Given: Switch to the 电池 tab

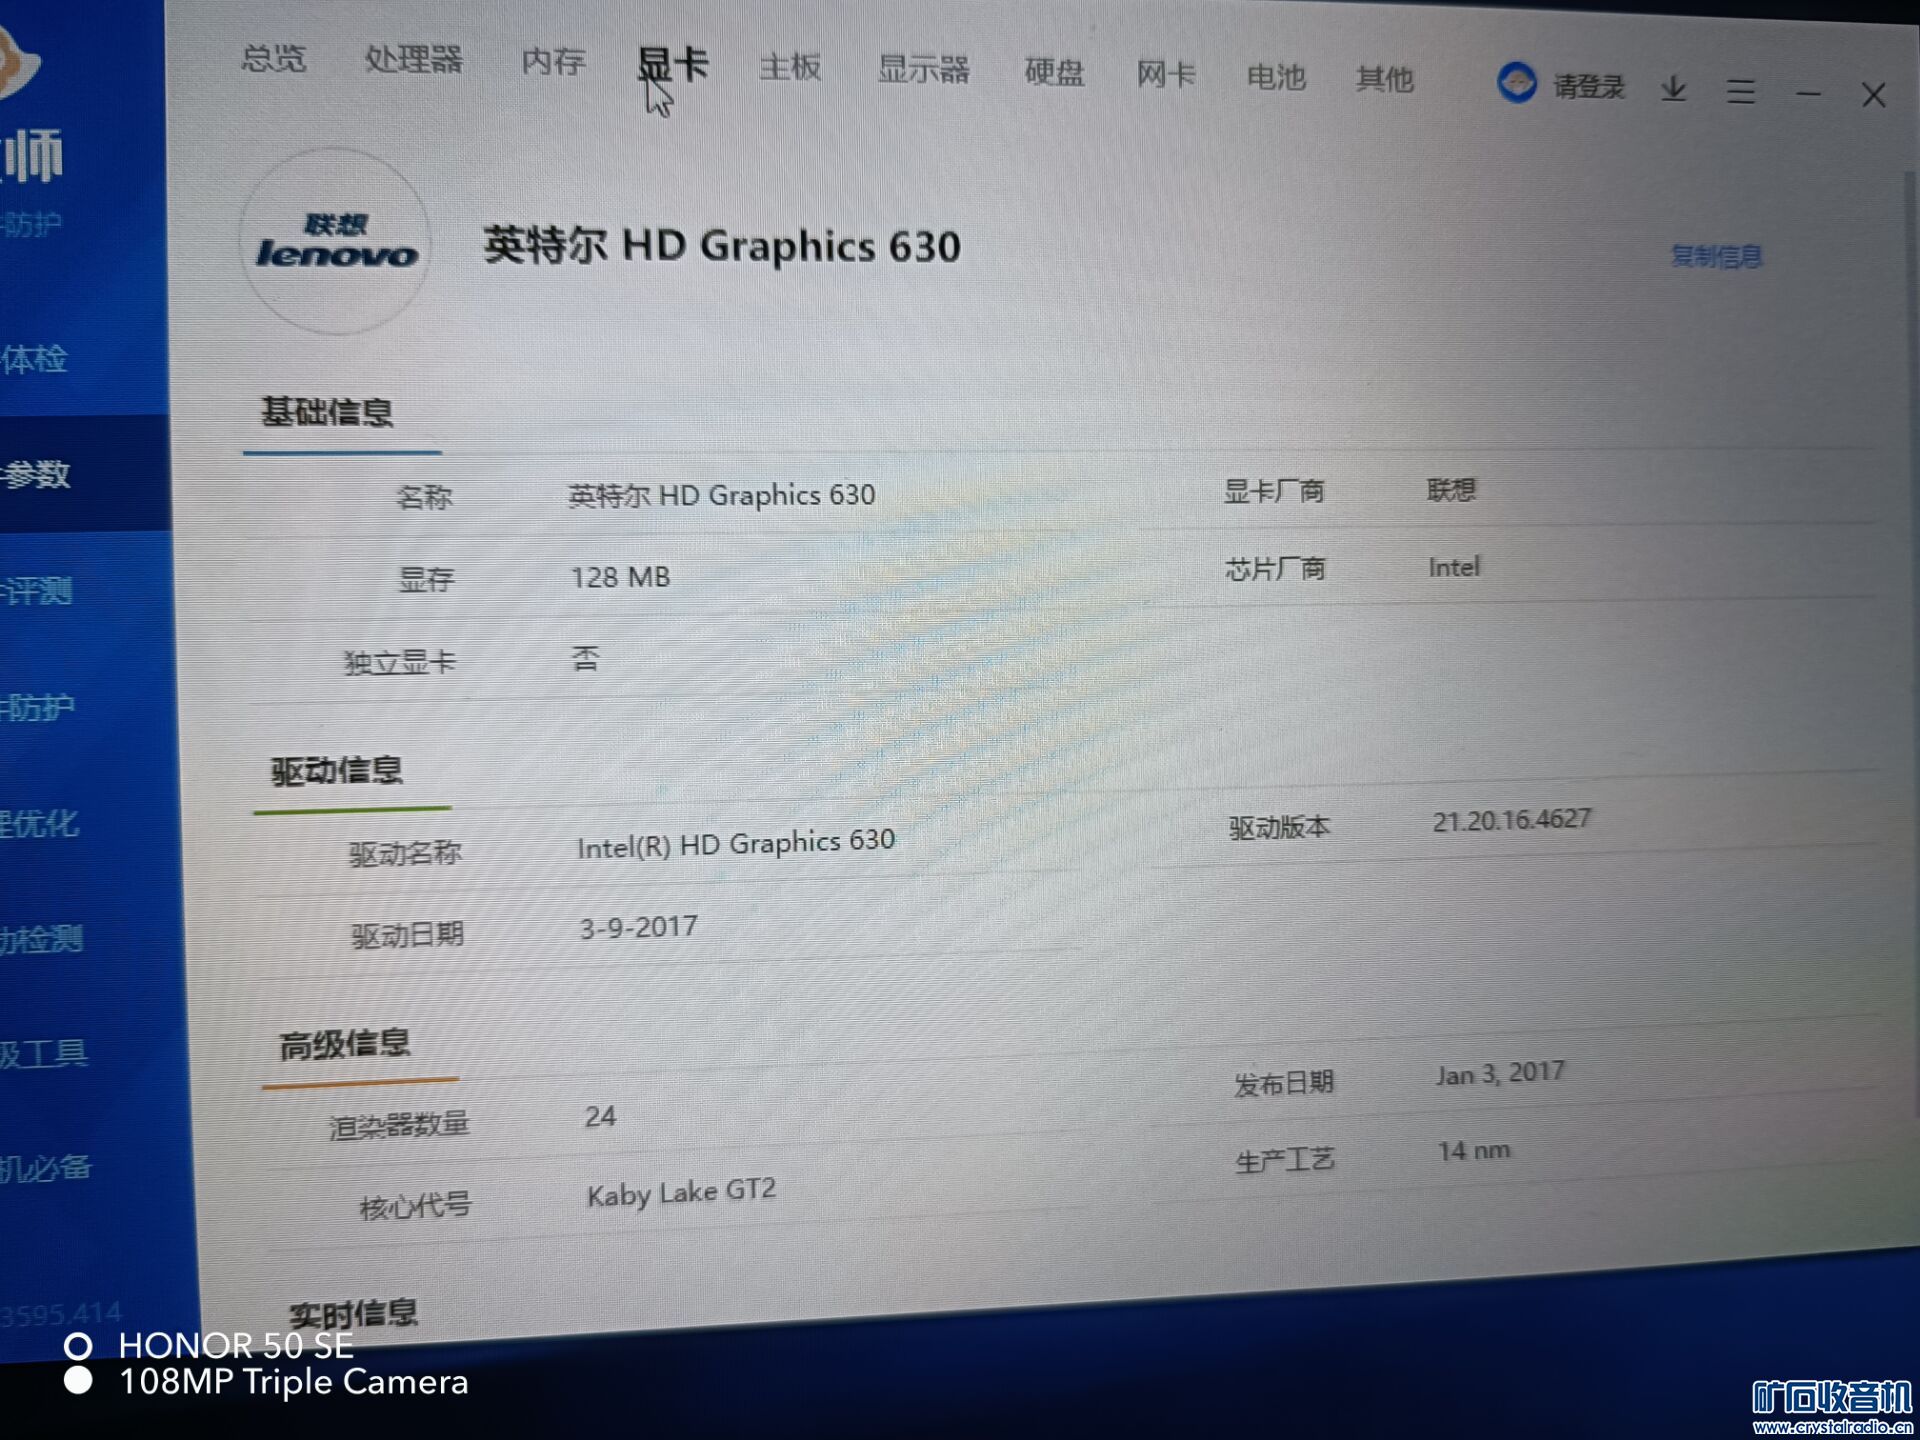Looking at the screenshot, I should [x=1276, y=77].
